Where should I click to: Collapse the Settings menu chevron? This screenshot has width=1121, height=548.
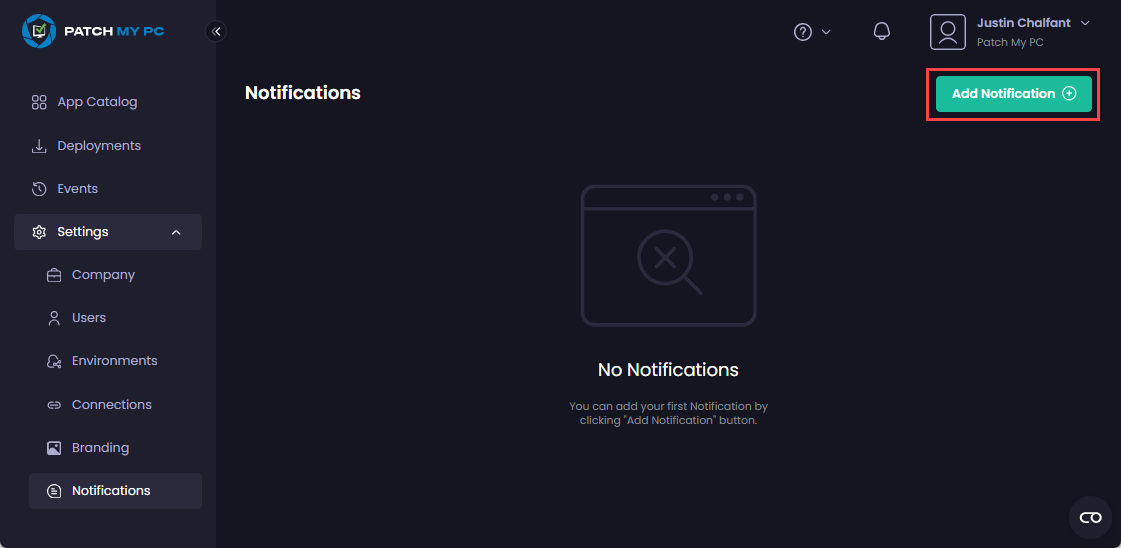coord(176,232)
